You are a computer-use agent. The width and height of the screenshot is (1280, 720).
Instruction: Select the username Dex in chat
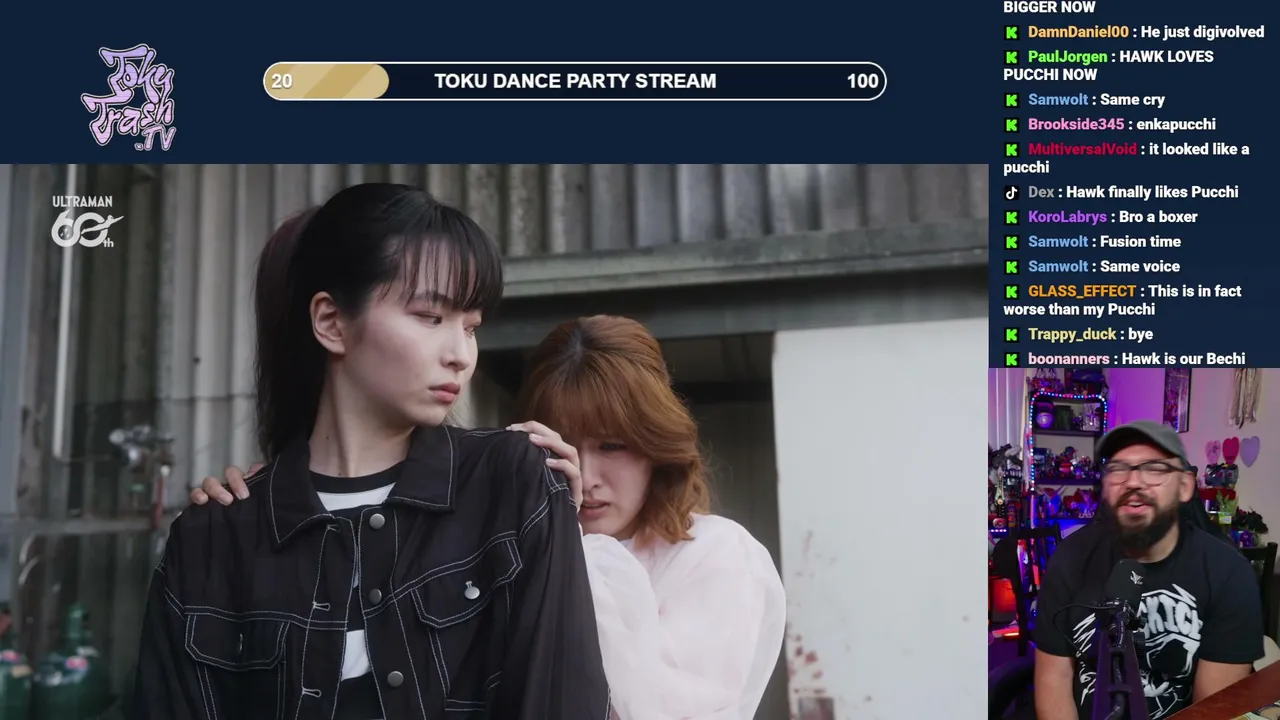(1041, 192)
